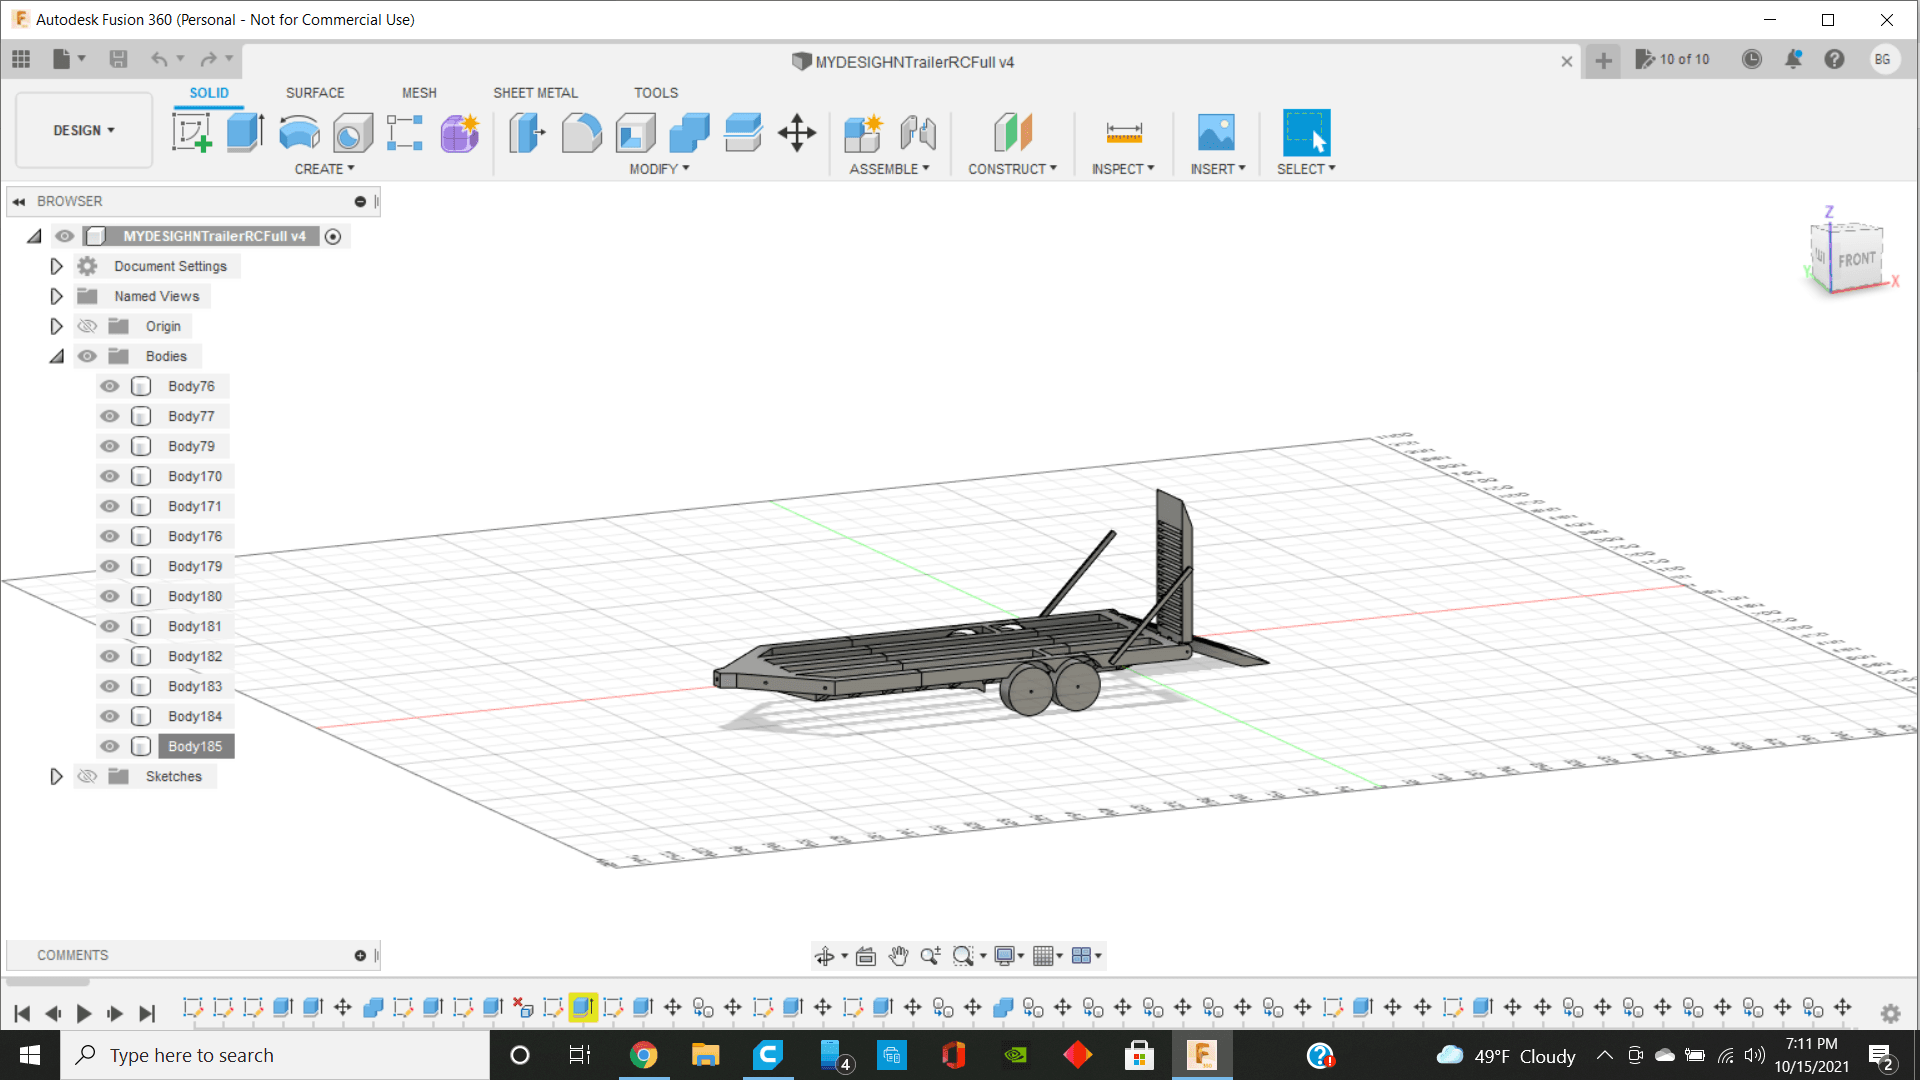
Task: Expand the Origin folder in browser
Action: click(x=55, y=326)
